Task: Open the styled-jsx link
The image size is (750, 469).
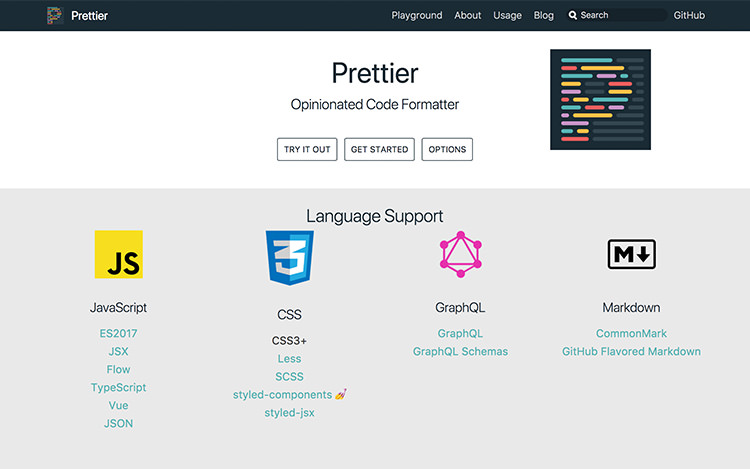Action: point(289,413)
